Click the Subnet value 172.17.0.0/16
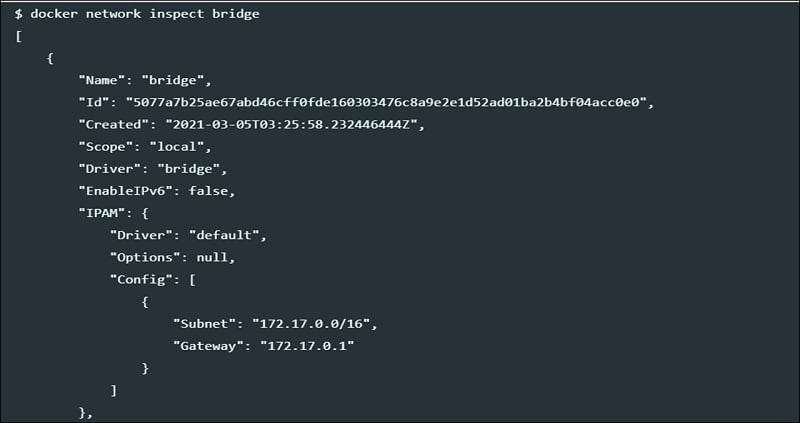800x423 pixels. pyautogui.click(x=311, y=324)
